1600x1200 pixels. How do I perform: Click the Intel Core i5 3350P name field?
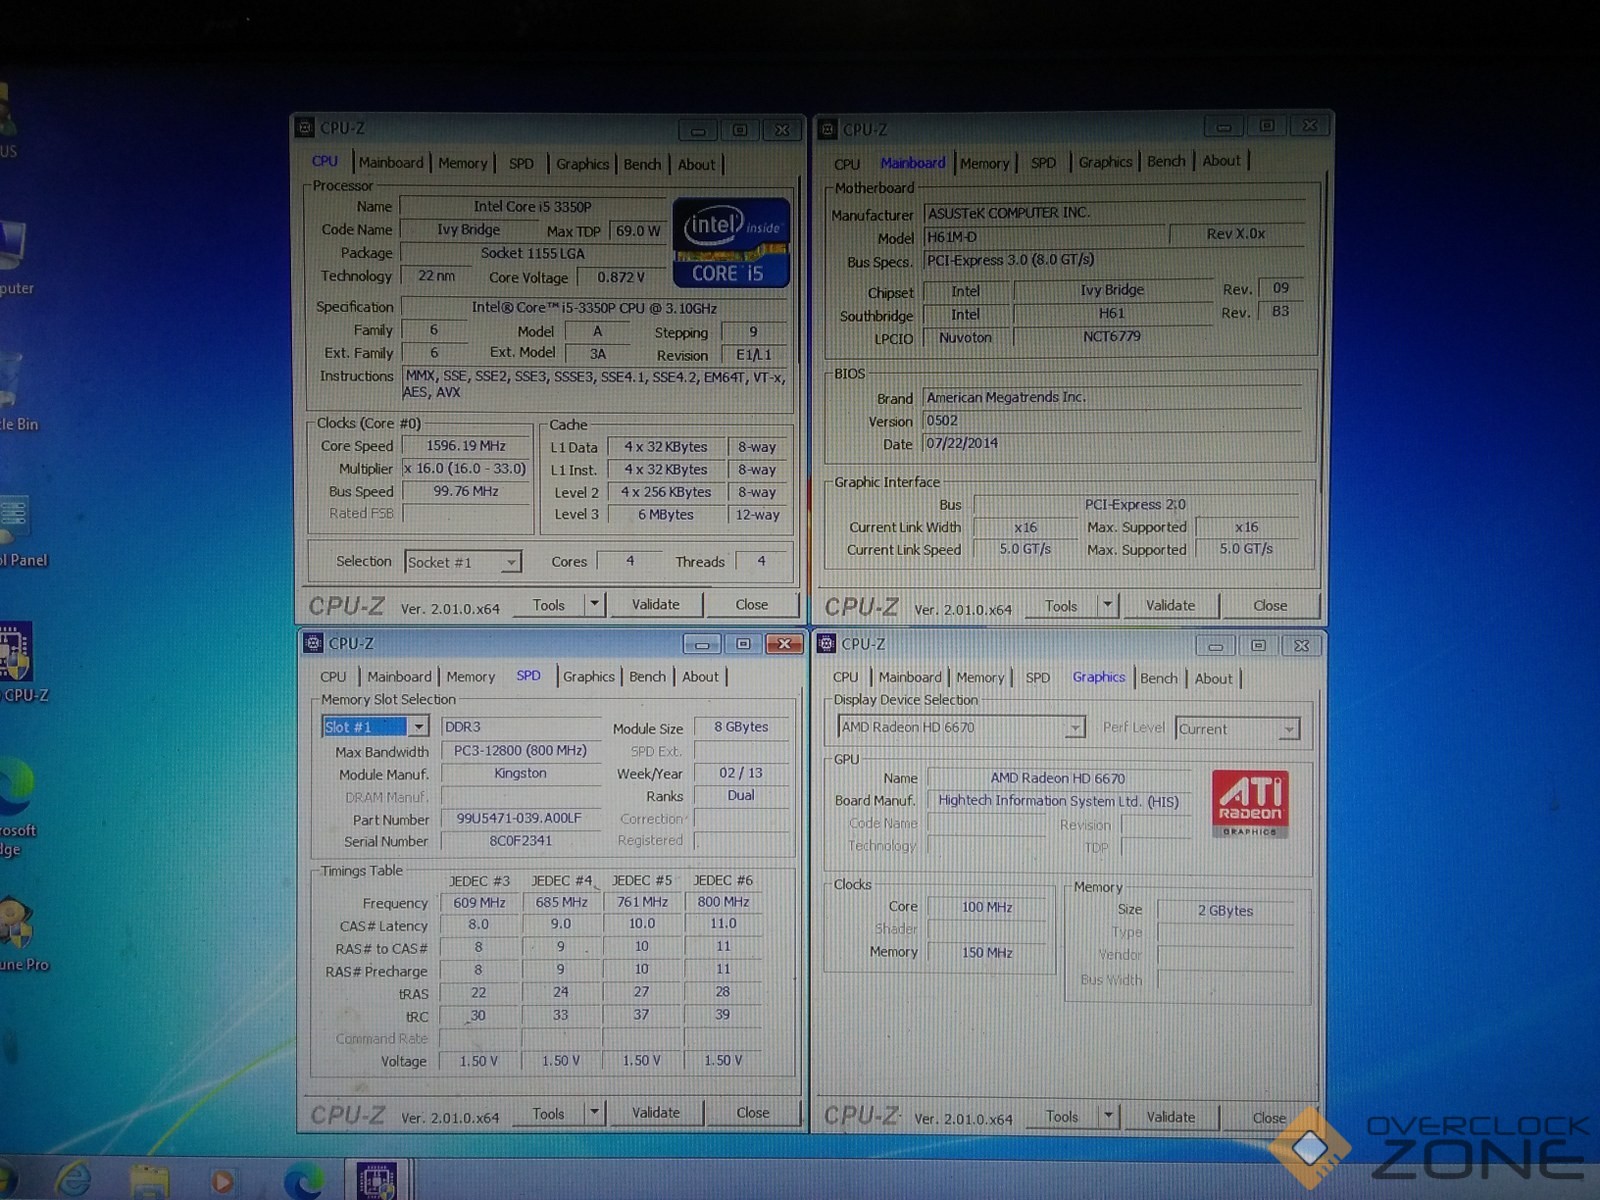[532, 207]
